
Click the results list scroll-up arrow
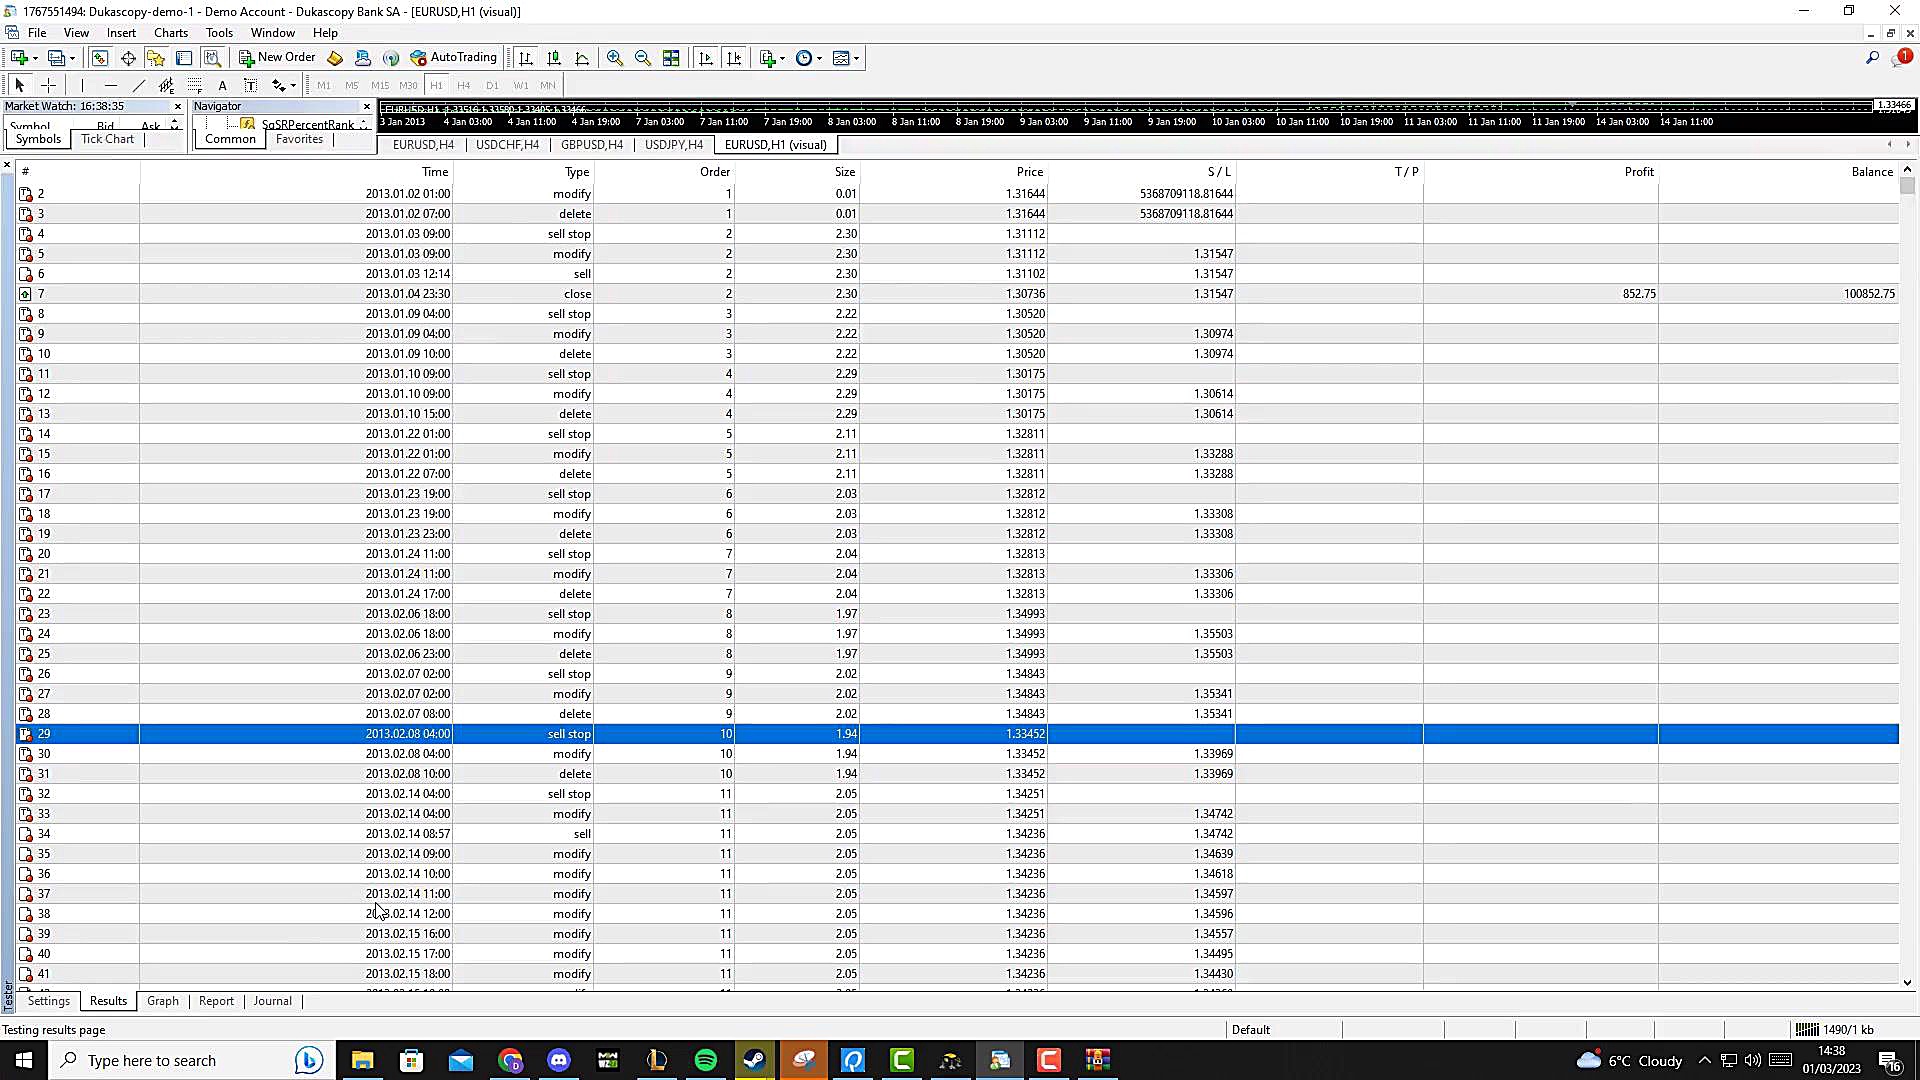click(1908, 171)
